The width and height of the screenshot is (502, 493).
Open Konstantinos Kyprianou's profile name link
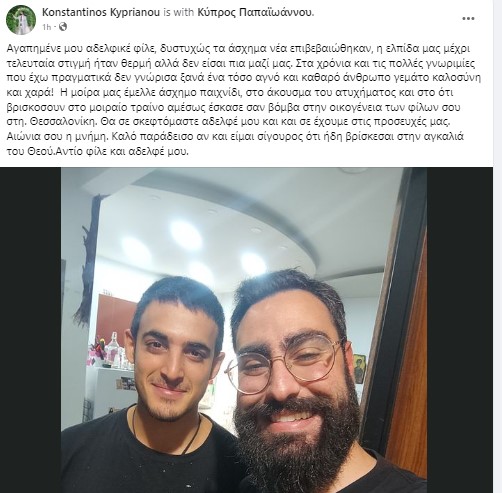pyautogui.click(x=102, y=12)
